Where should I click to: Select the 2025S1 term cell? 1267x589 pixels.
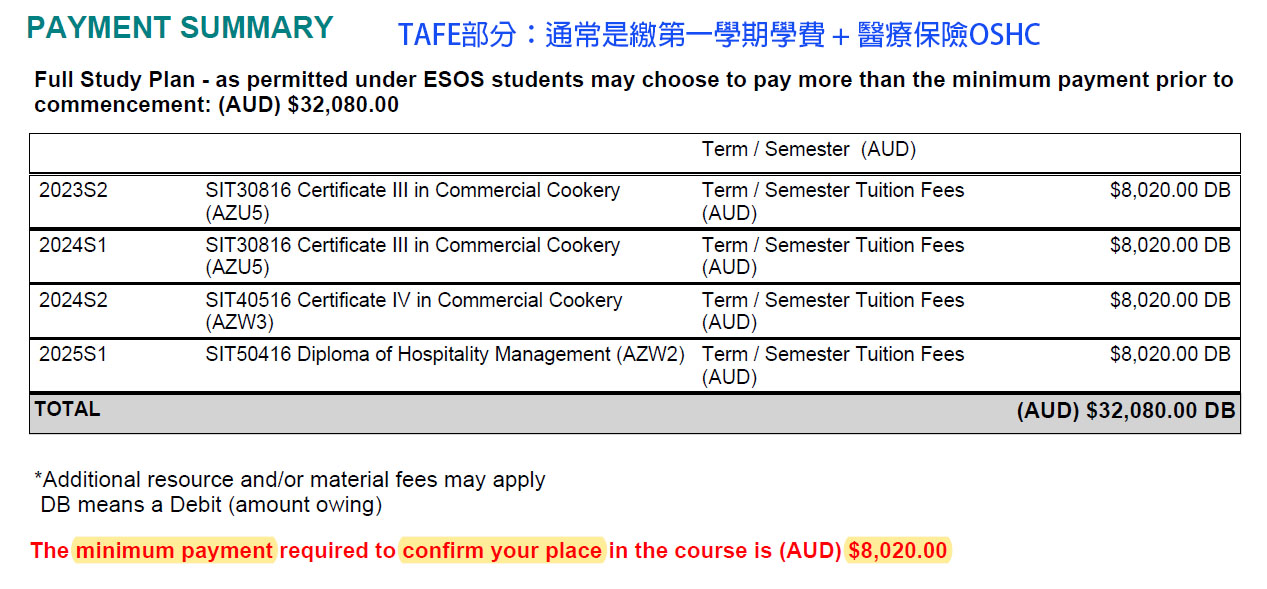pyautogui.click(x=73, y=354)
